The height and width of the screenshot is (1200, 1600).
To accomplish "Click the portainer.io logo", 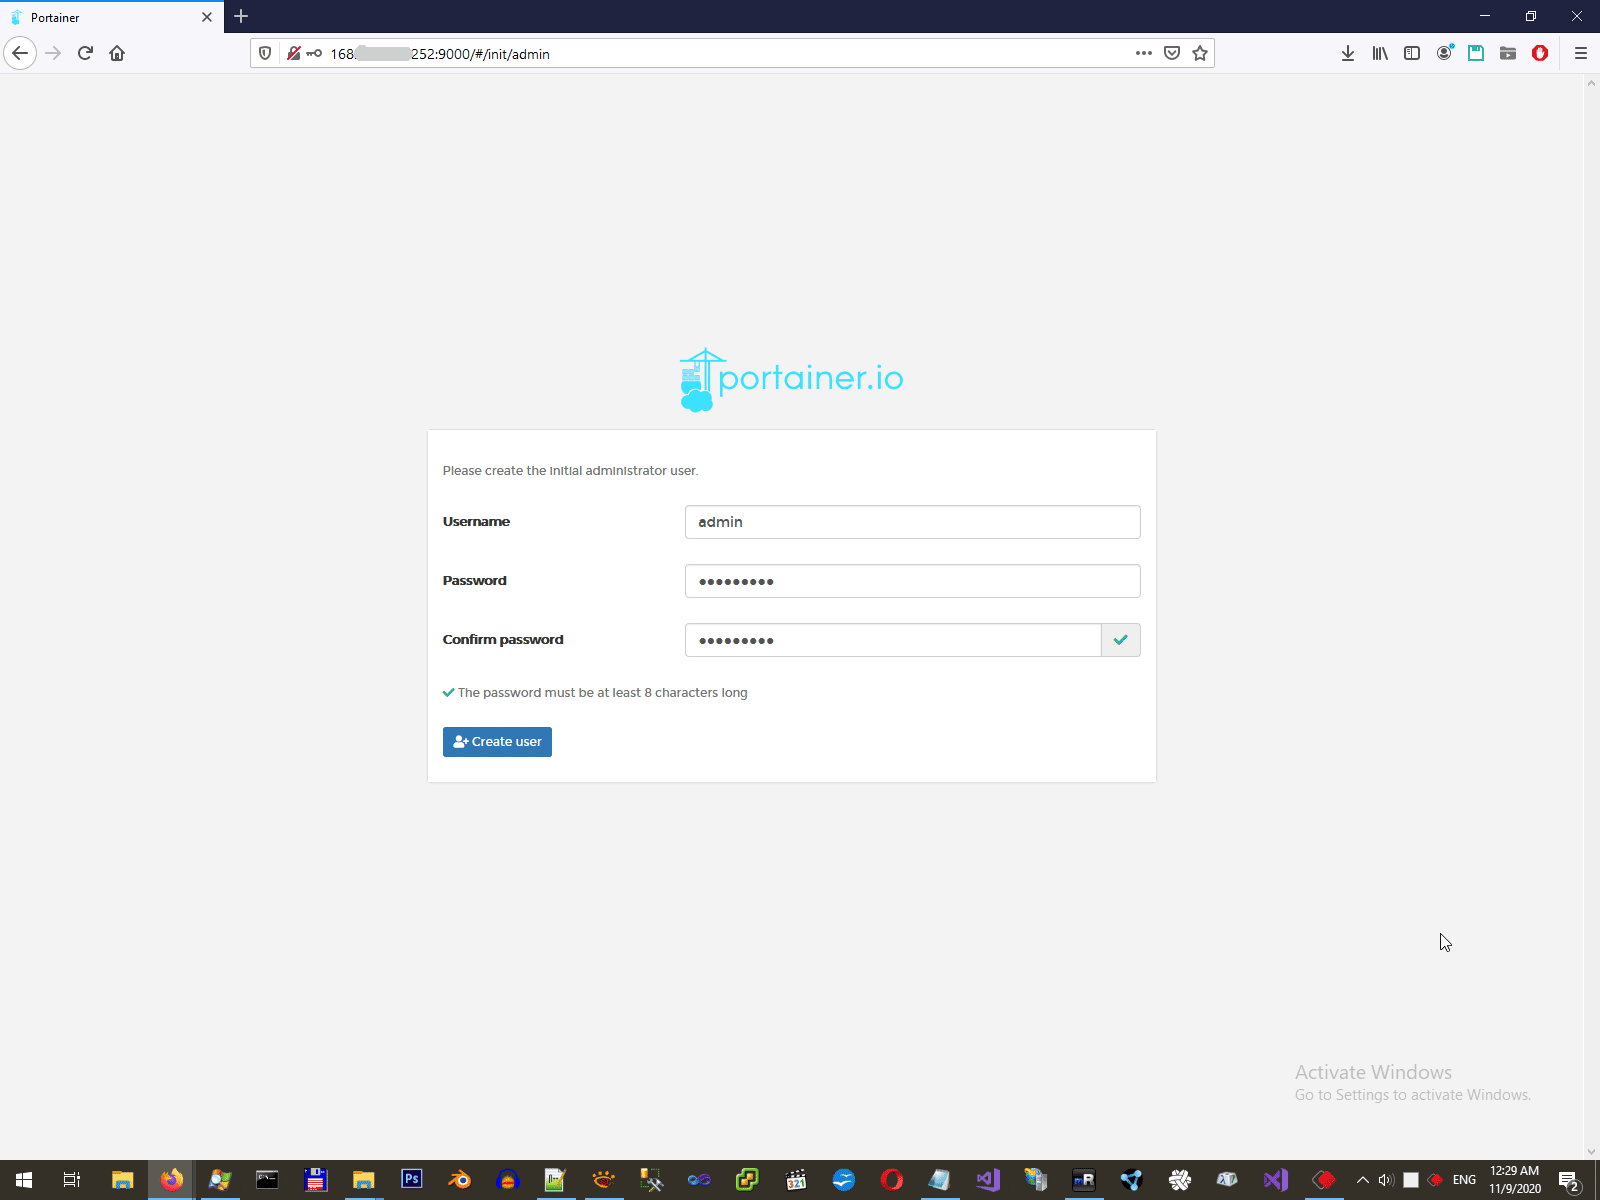I will pyautogui.click(x=791, y=379).
